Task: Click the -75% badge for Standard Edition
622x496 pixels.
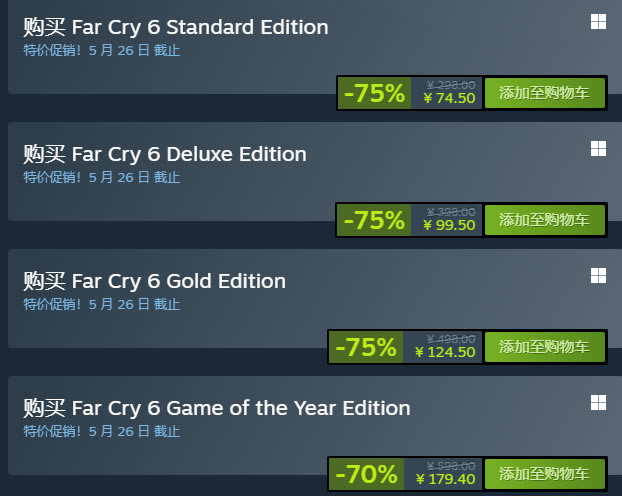Action: [x=374, y=93]
